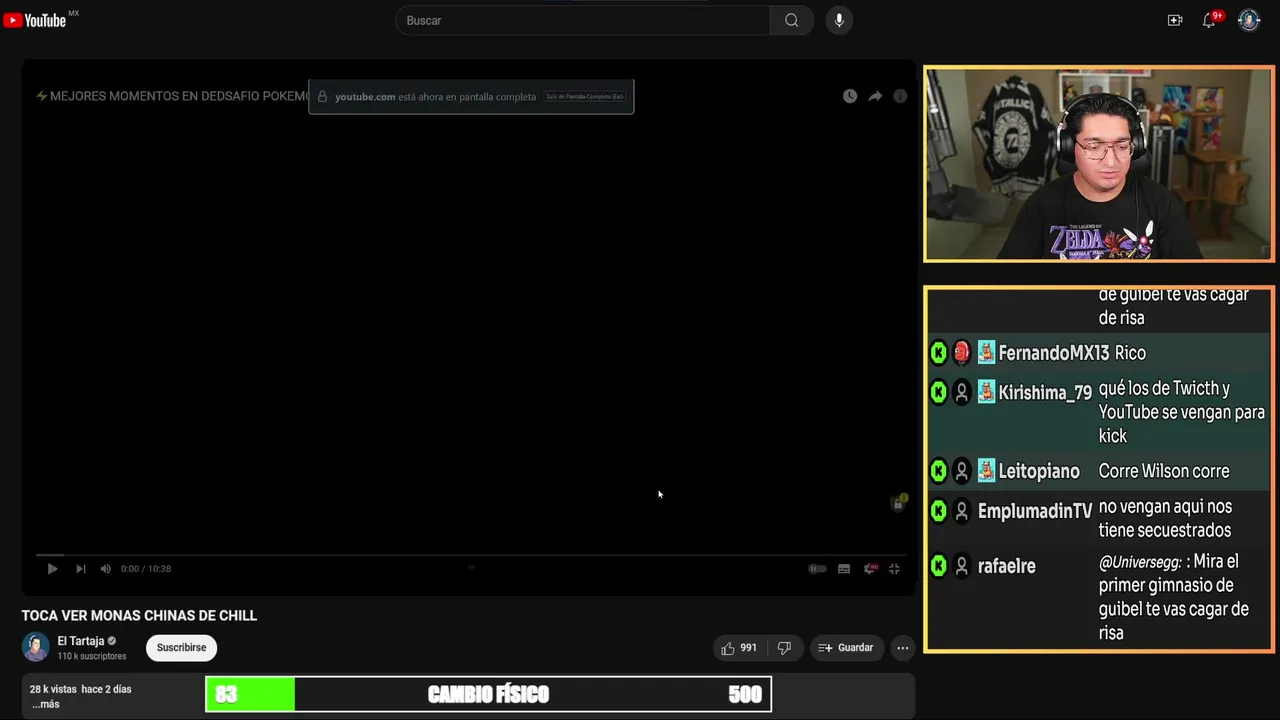Image resolution: width=1280 pixels, height=720 pixels.
Task: Click the share arrow on the video
Action: click(x=875, y=96)
